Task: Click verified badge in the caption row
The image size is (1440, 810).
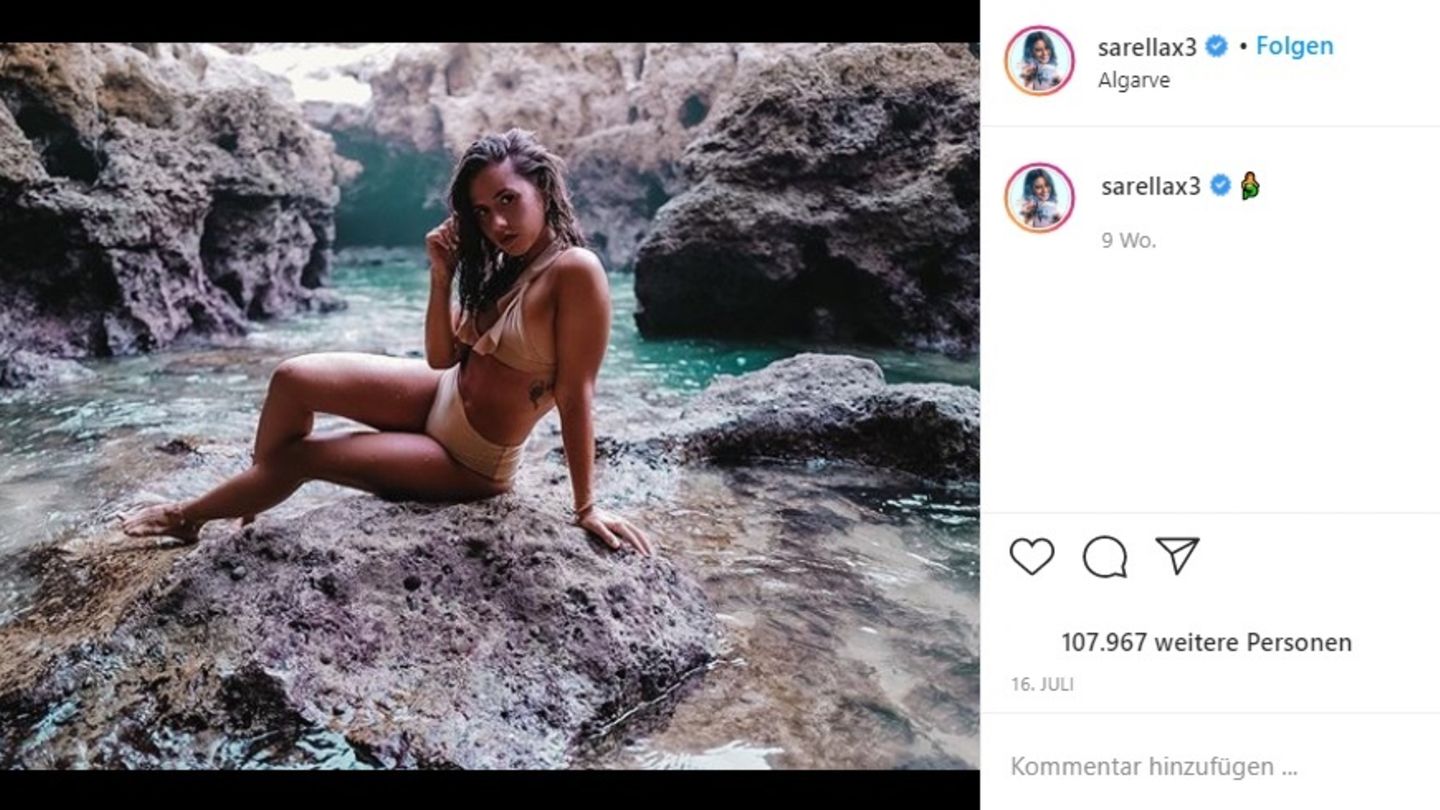Action: [x=1220, y=185]
